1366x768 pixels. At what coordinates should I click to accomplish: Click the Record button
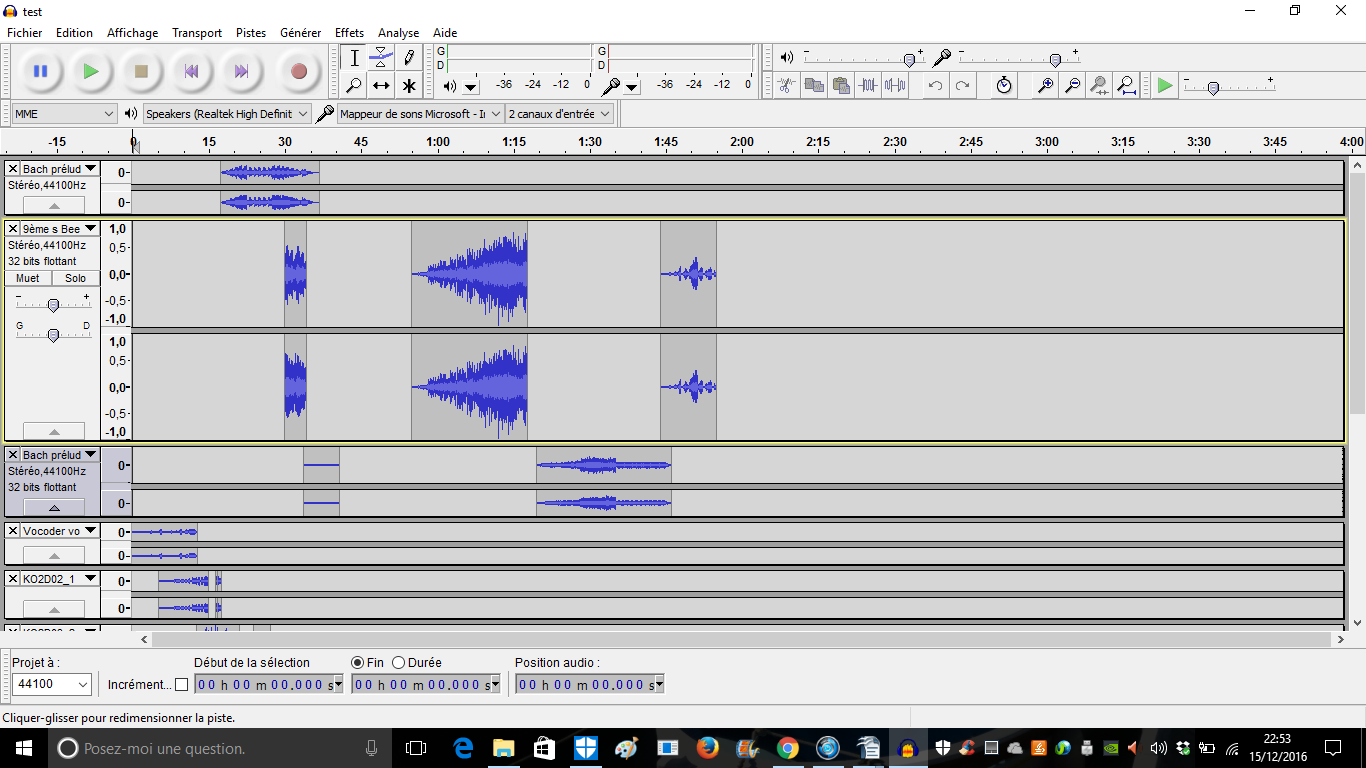point(298,71)
